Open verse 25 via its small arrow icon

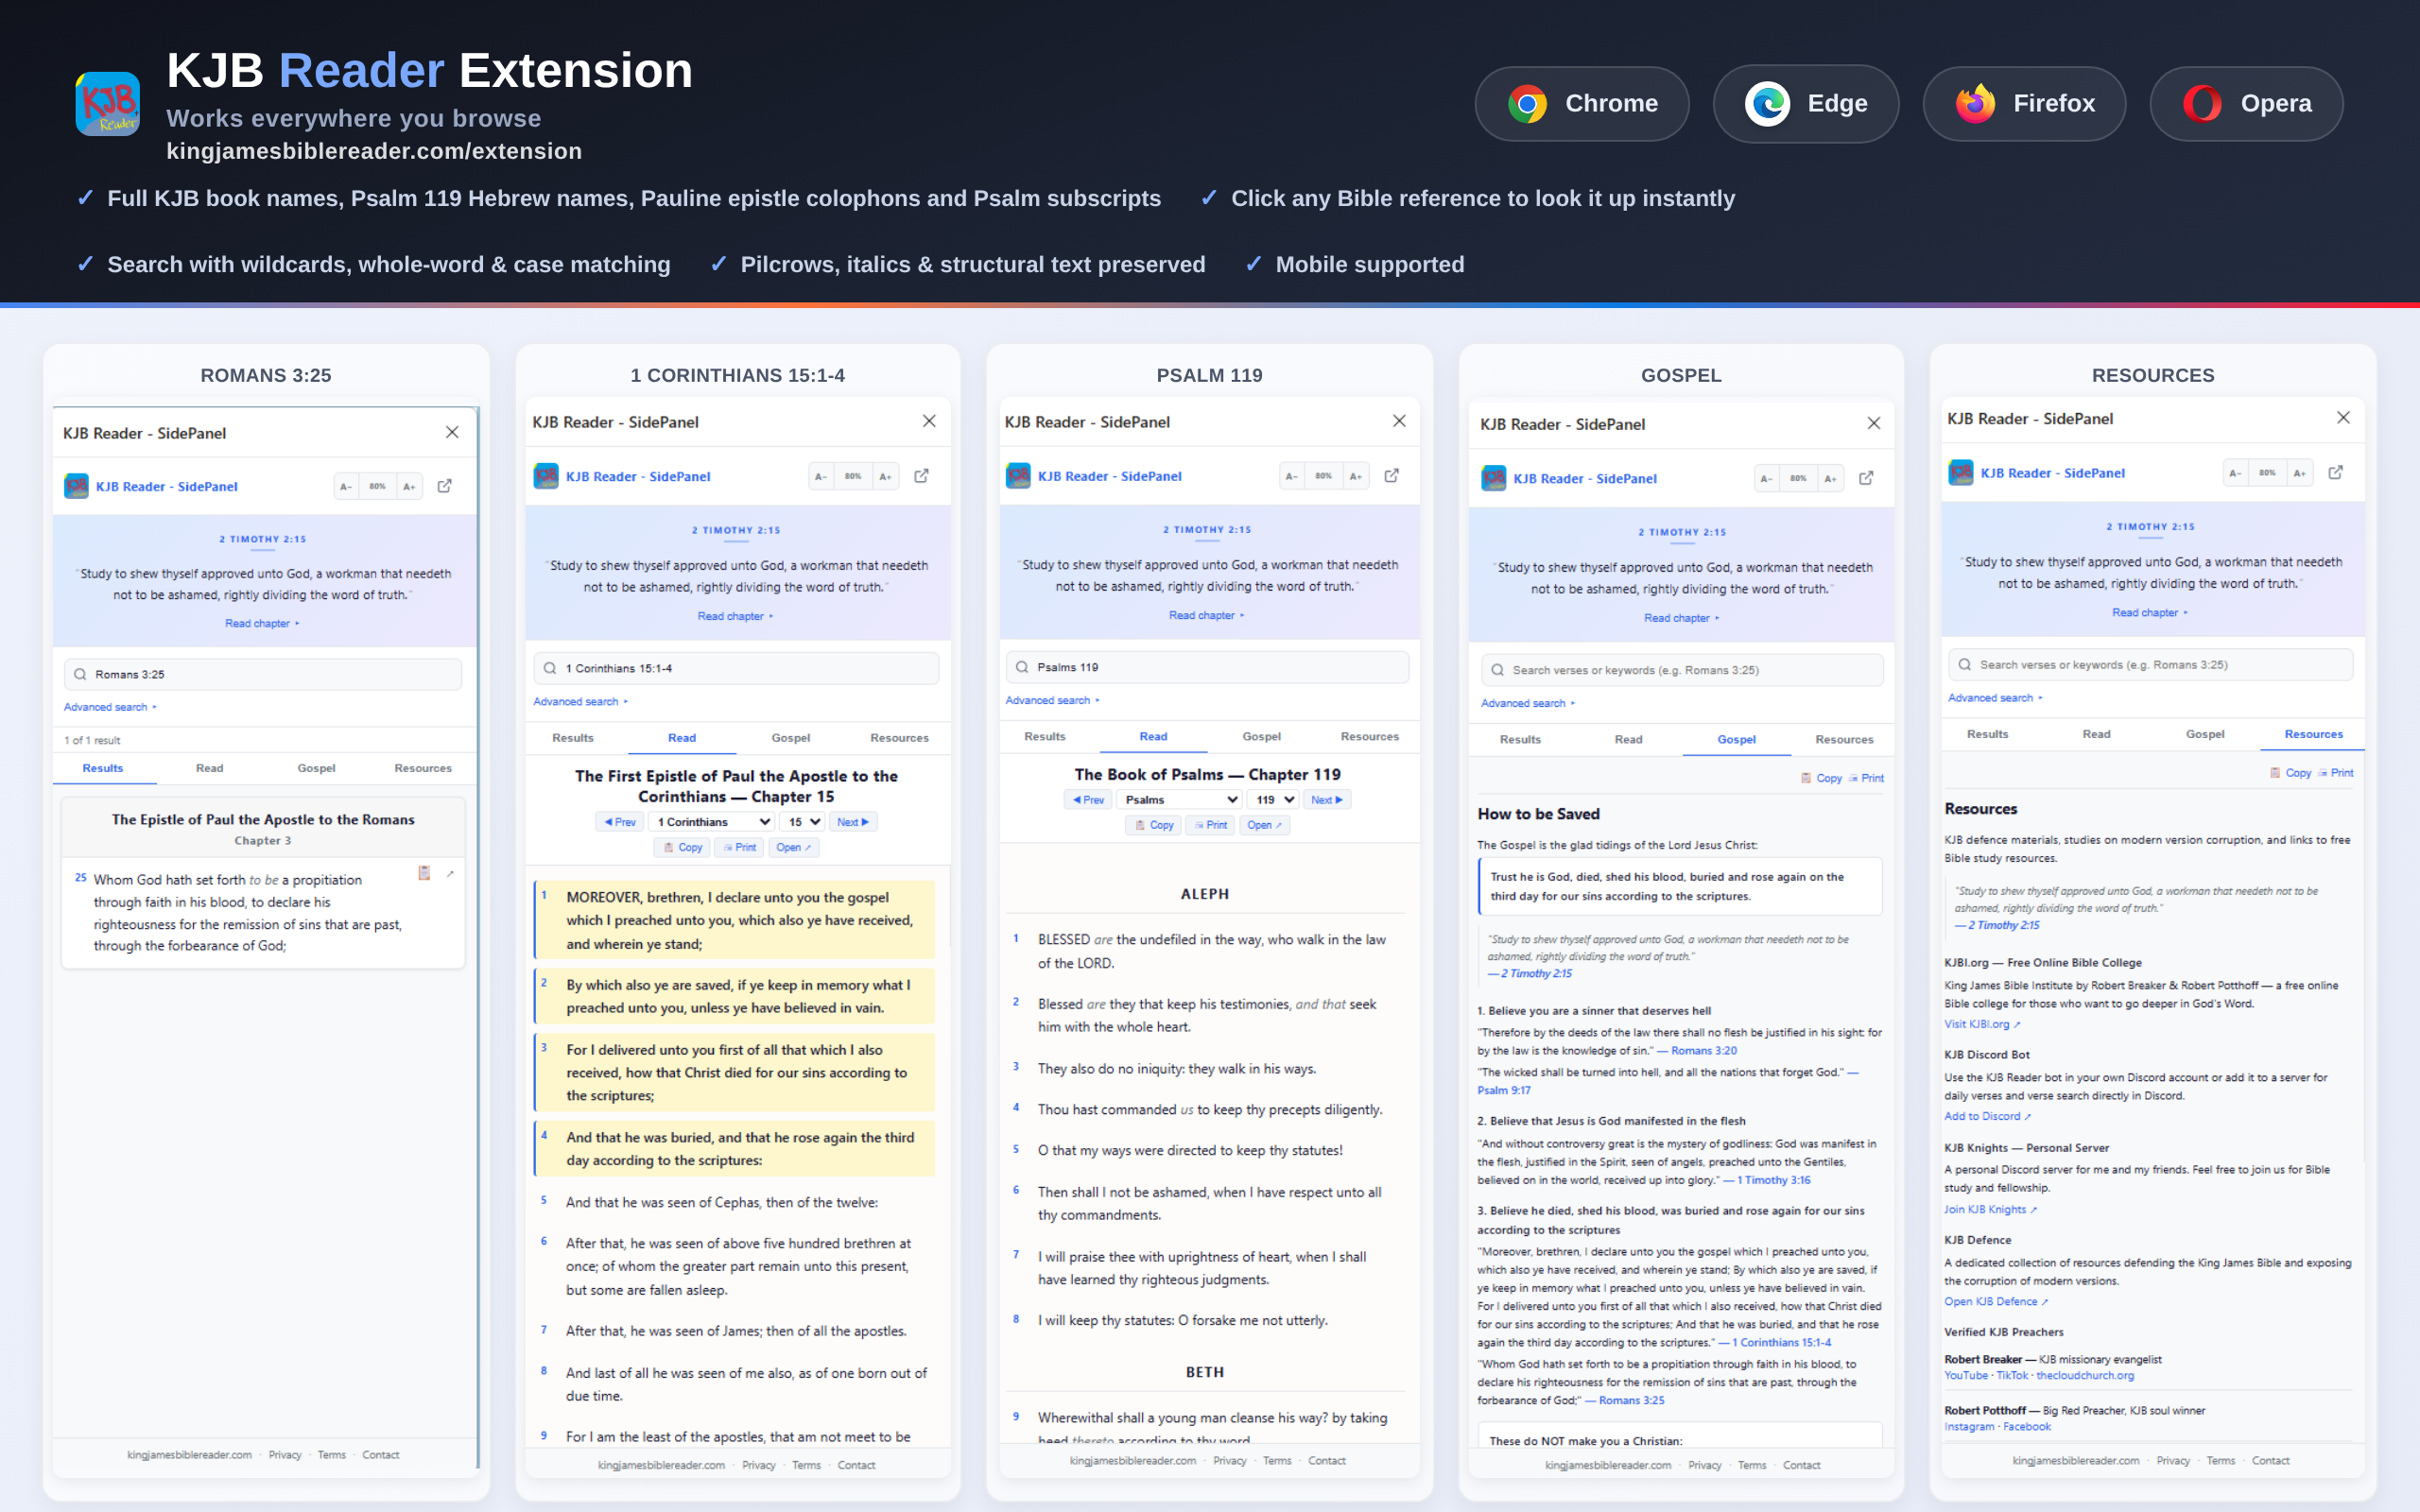click(x=450, y=873)
